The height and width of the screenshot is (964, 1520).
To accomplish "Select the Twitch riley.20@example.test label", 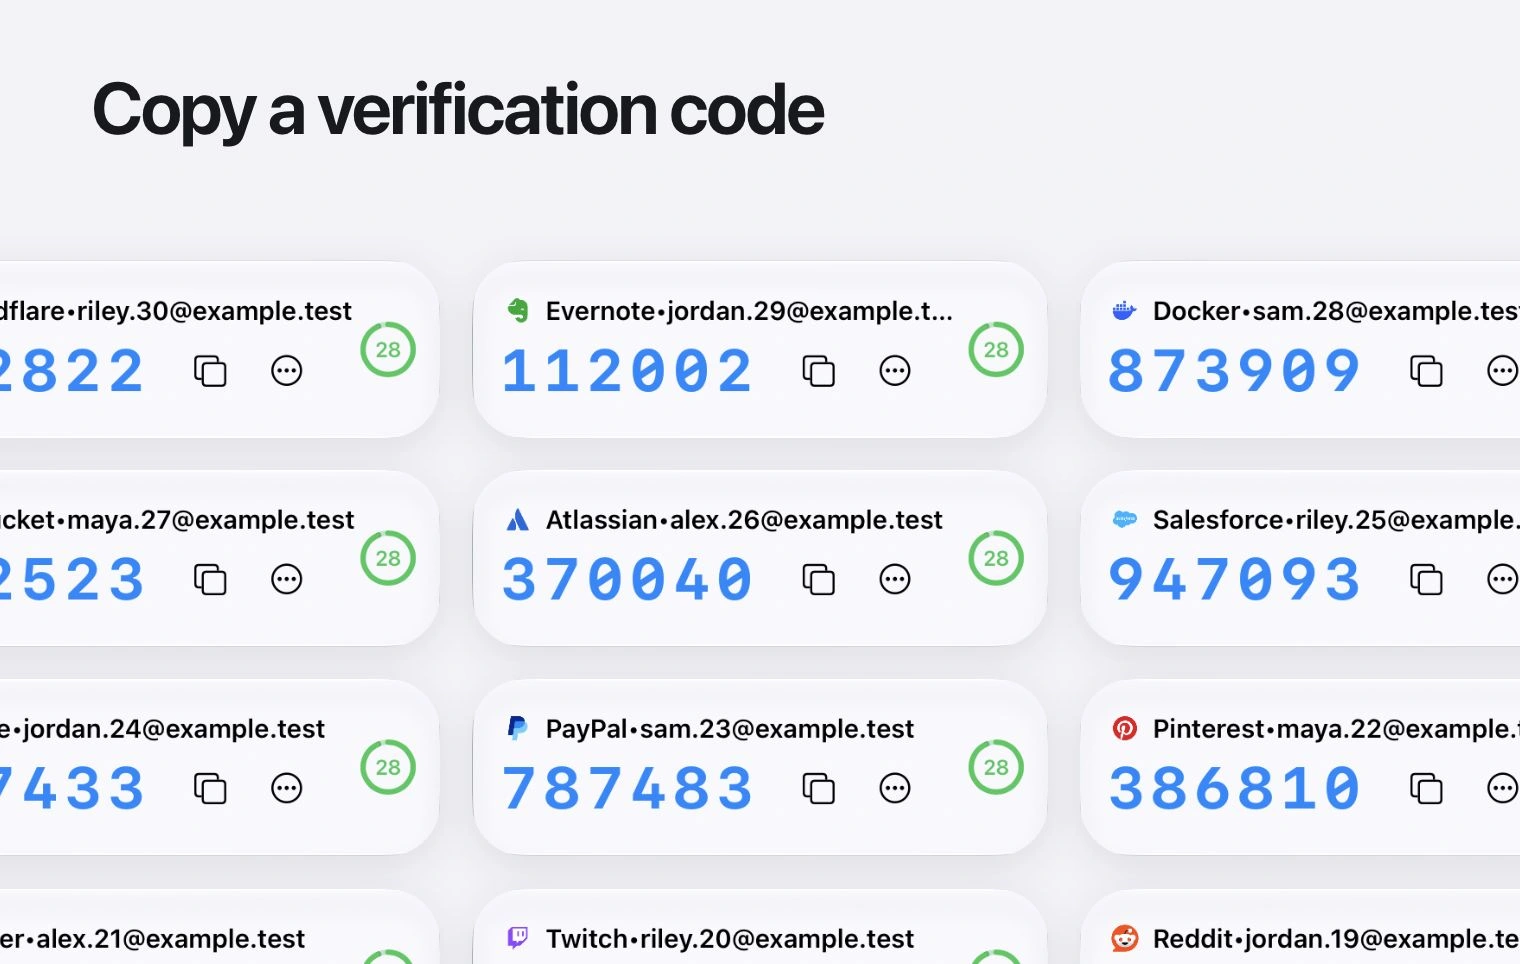I will tap(730, 938).
